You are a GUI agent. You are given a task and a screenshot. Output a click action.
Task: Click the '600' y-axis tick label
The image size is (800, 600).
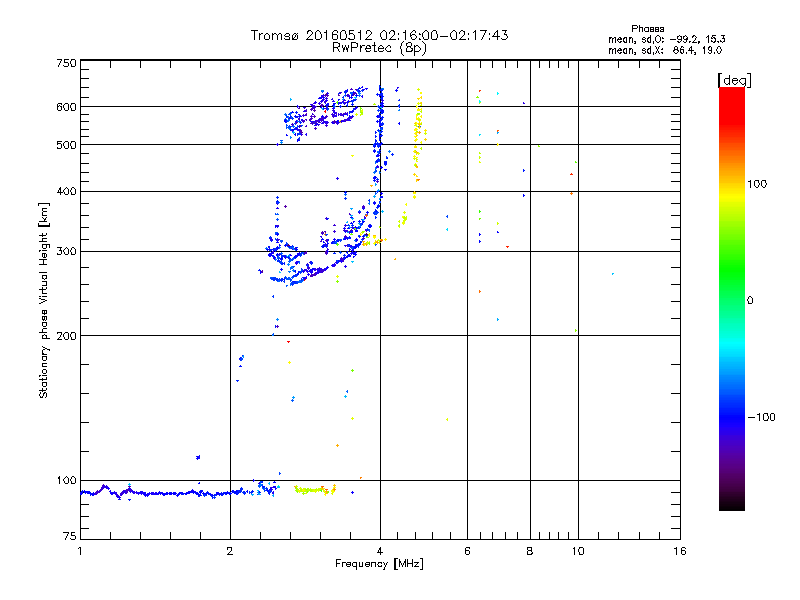pyautogui.click(x=66, y=107)
